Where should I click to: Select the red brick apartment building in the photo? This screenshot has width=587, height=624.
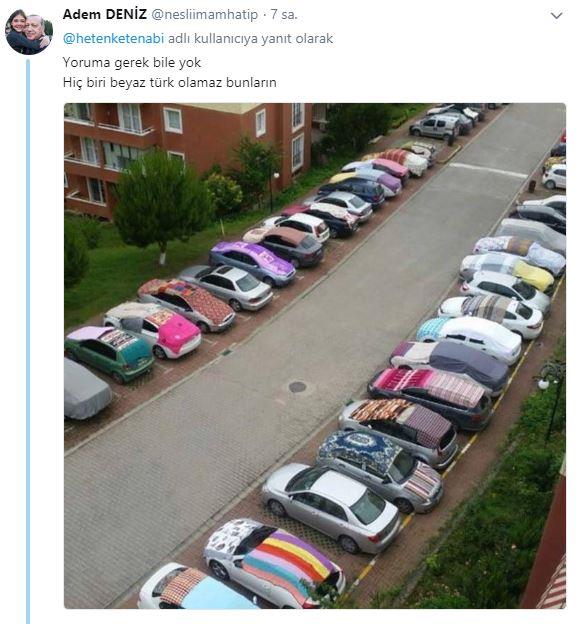pyautogui.click(x=187, y=153)
